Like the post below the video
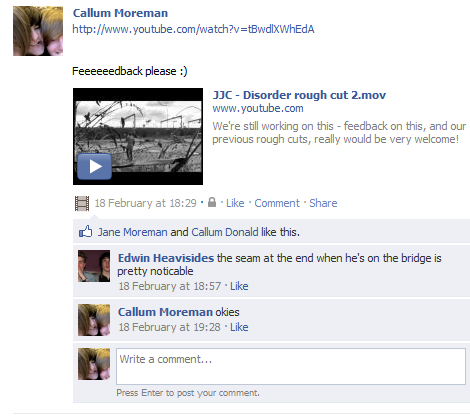 coord(235,203)
